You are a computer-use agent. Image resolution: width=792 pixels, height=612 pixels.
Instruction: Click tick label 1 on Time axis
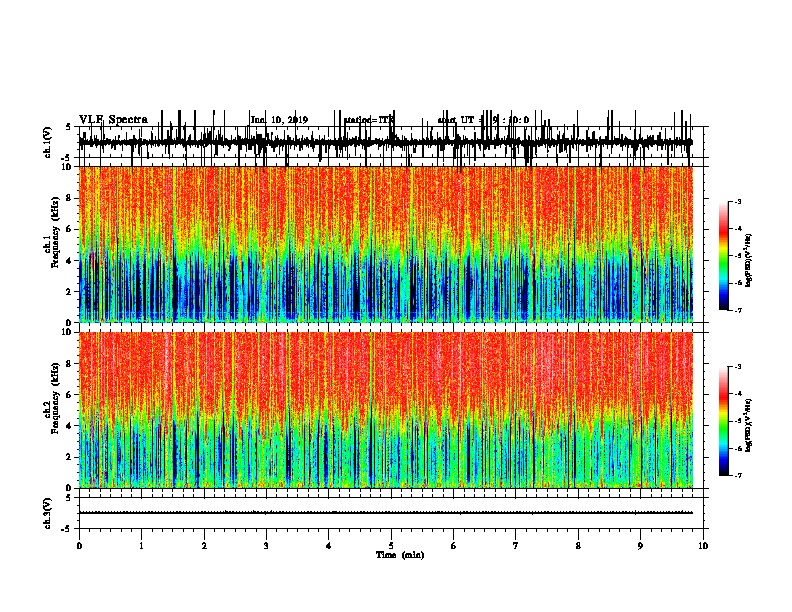(x=141, y=546)
